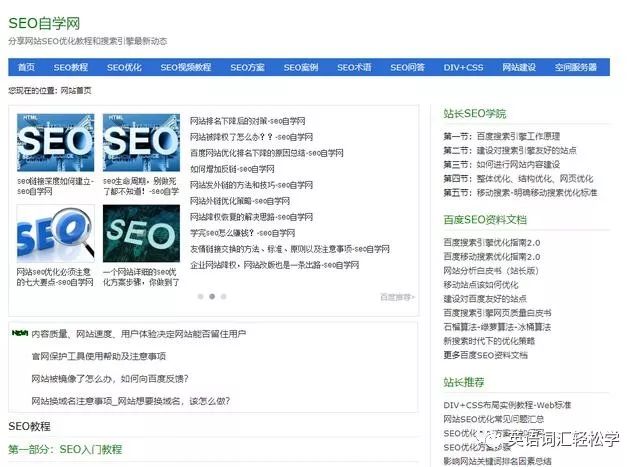Open 内容质量、网站速度、用户体验 article
Screen dimensions: 640x467
pyautogui.click(x=139, y=334)
